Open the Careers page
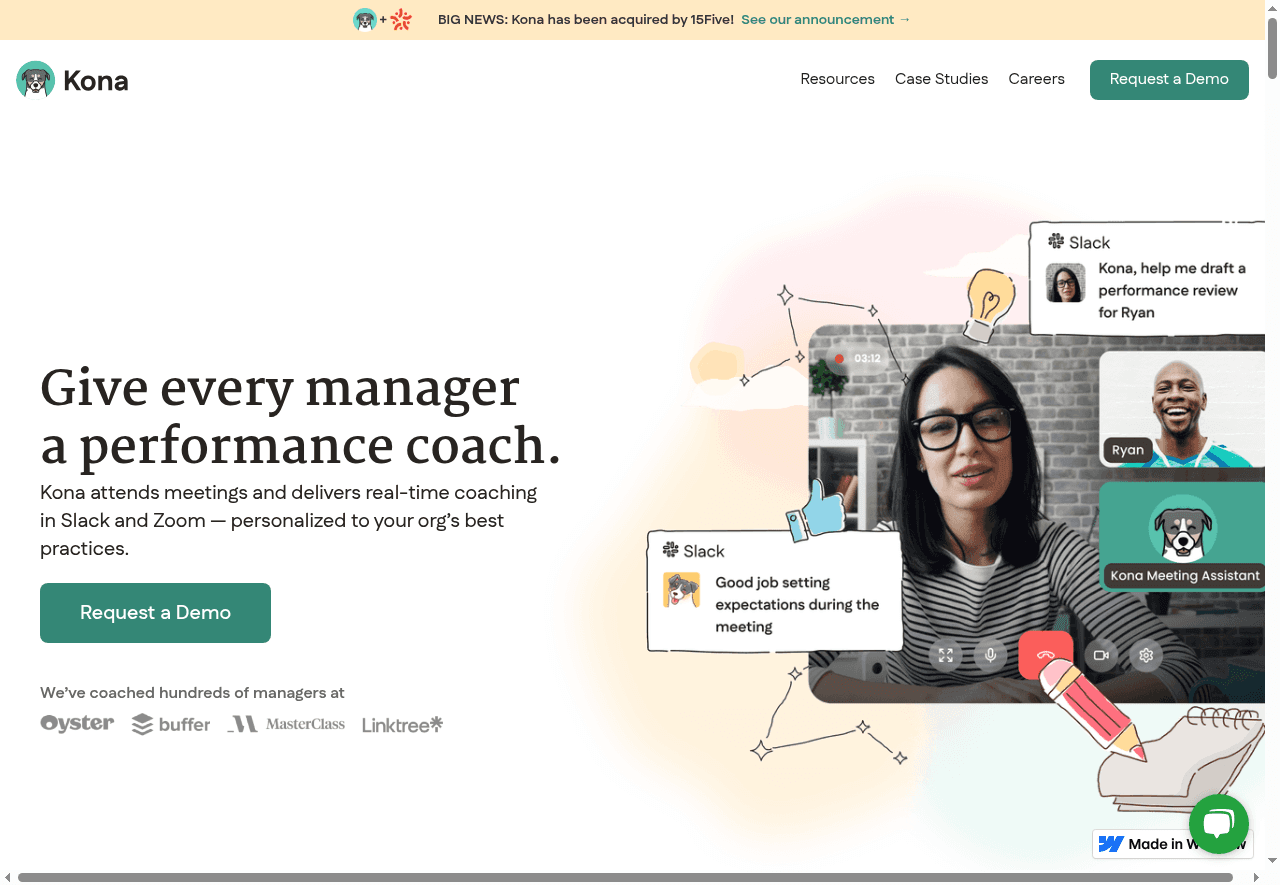The width and height of the screenshot is (1280, 885). click(x=1036, y=79)
